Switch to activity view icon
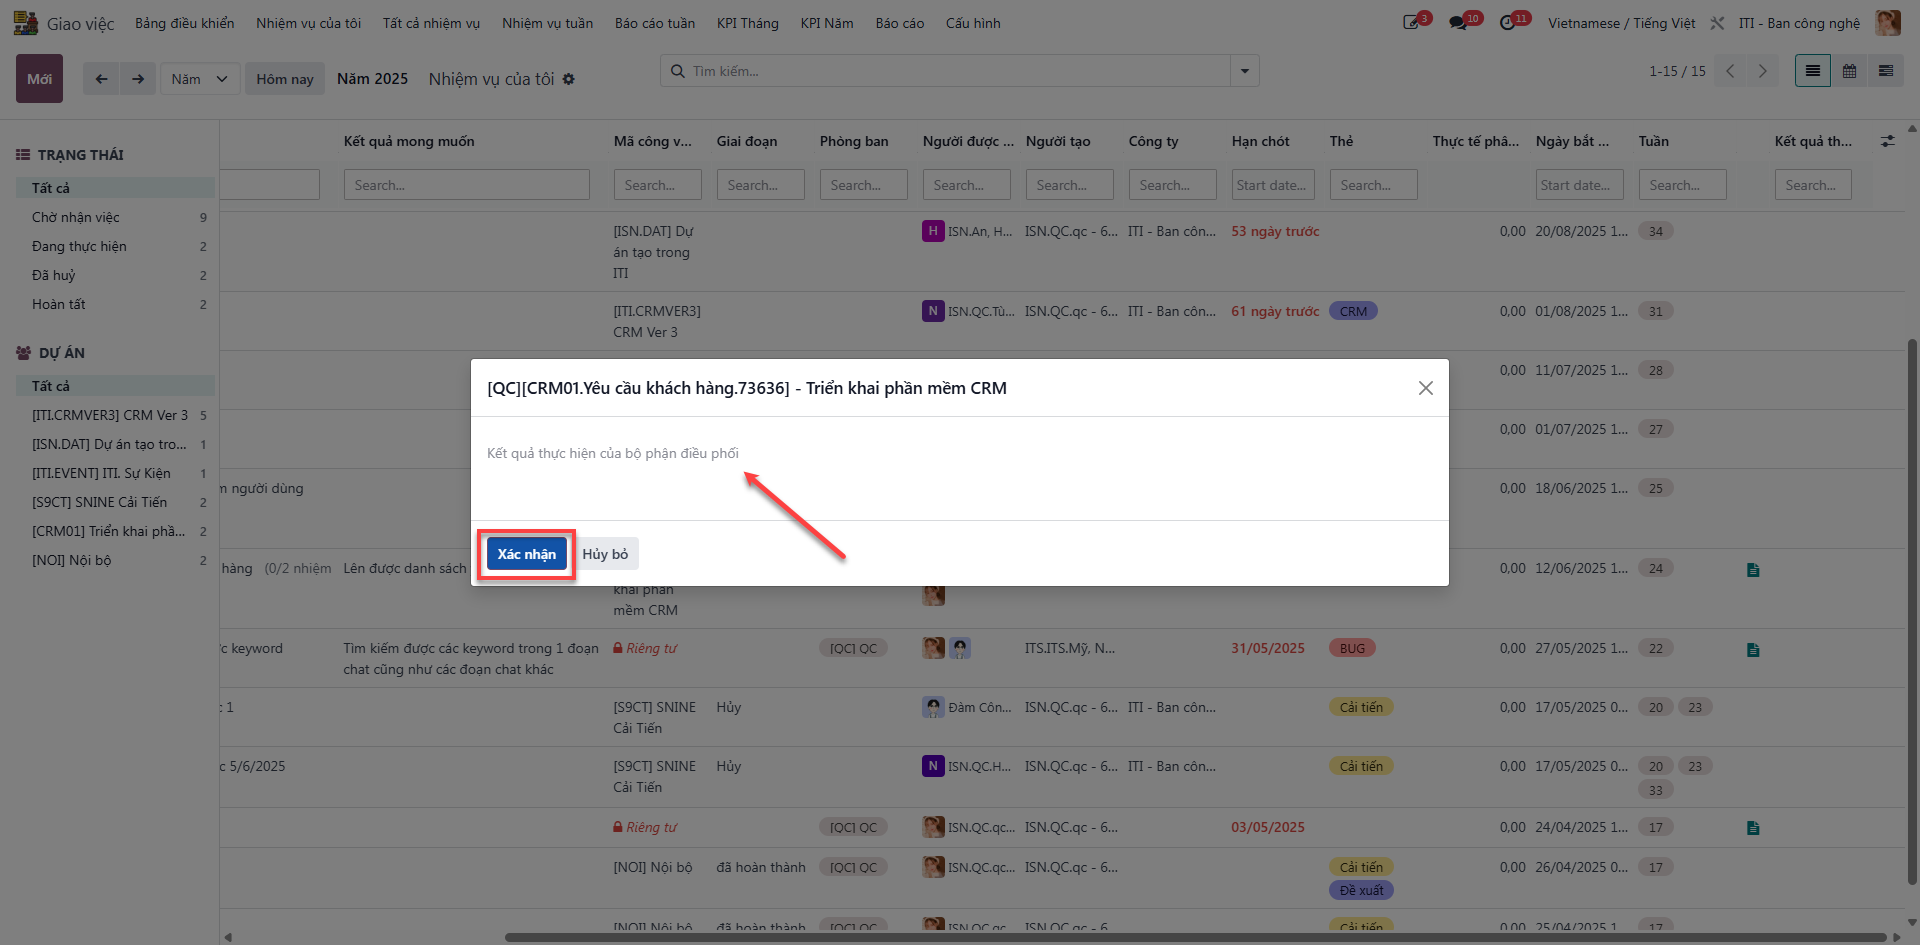This screenshot has width=1920, height=945. [1886, 71]
